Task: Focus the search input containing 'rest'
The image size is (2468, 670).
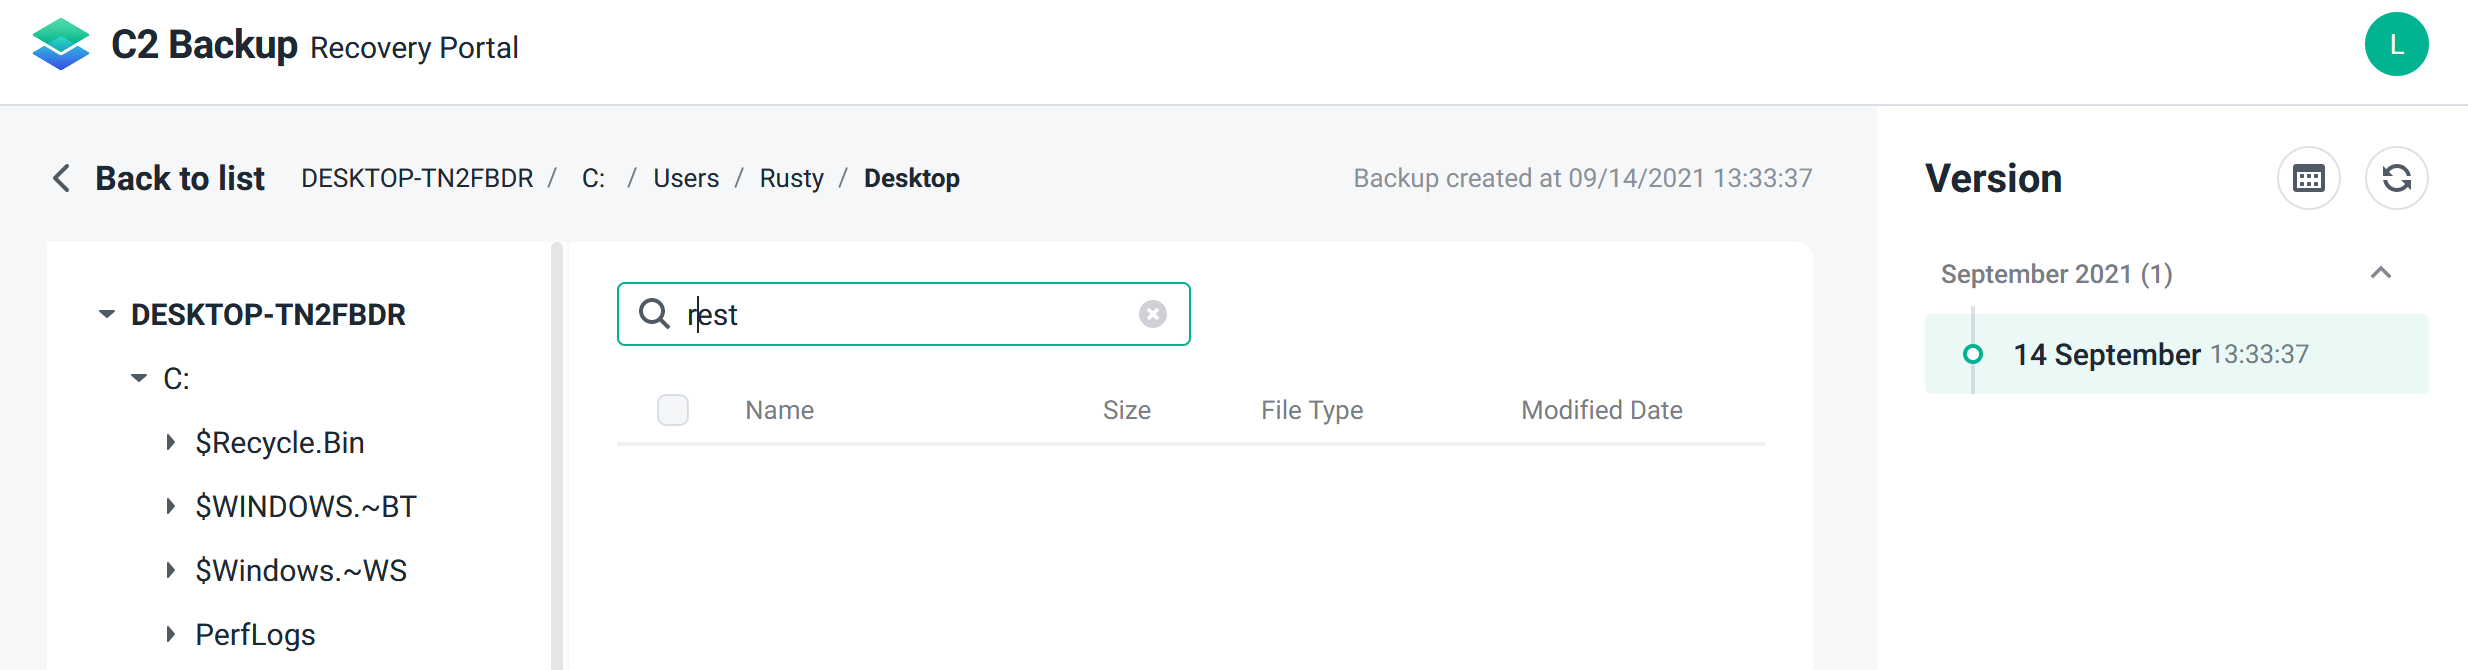Action: (x=904, y=314)
